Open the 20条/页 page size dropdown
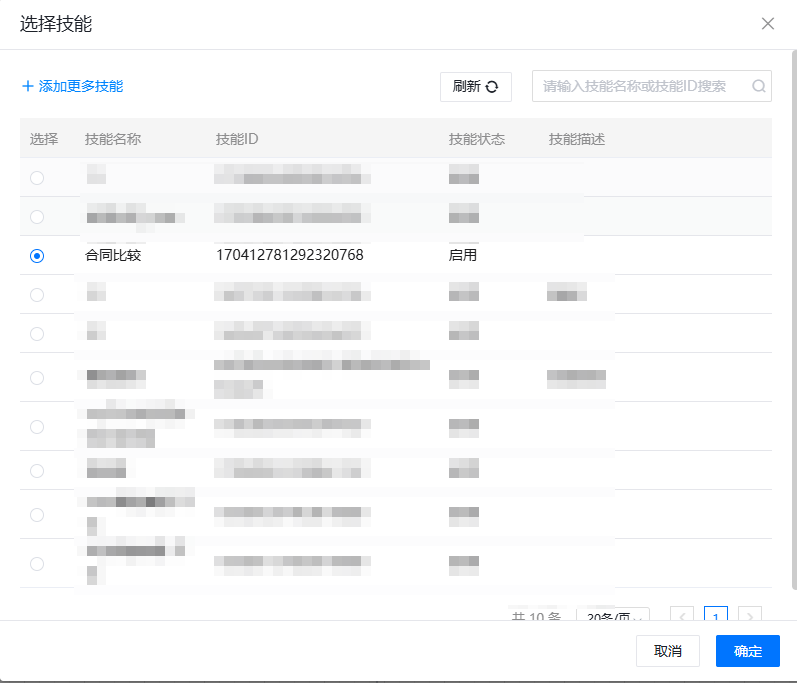Screen dimensions: 797x683 (x=613, y=616)
